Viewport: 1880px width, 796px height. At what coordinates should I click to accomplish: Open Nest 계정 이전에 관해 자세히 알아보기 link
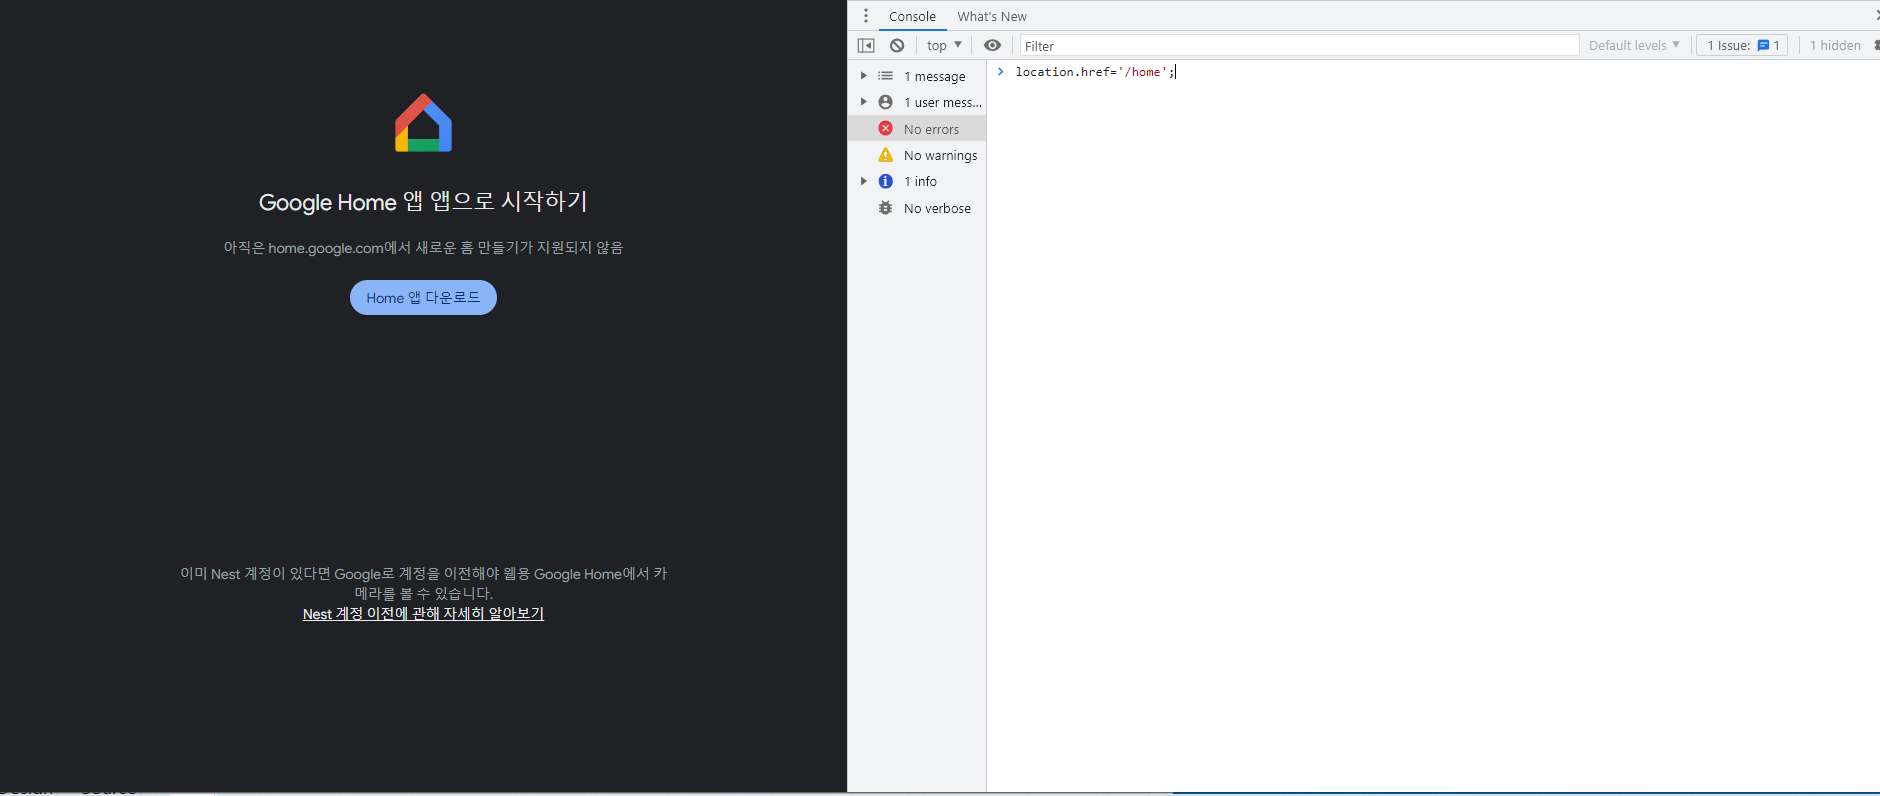(x=423, y=614)
